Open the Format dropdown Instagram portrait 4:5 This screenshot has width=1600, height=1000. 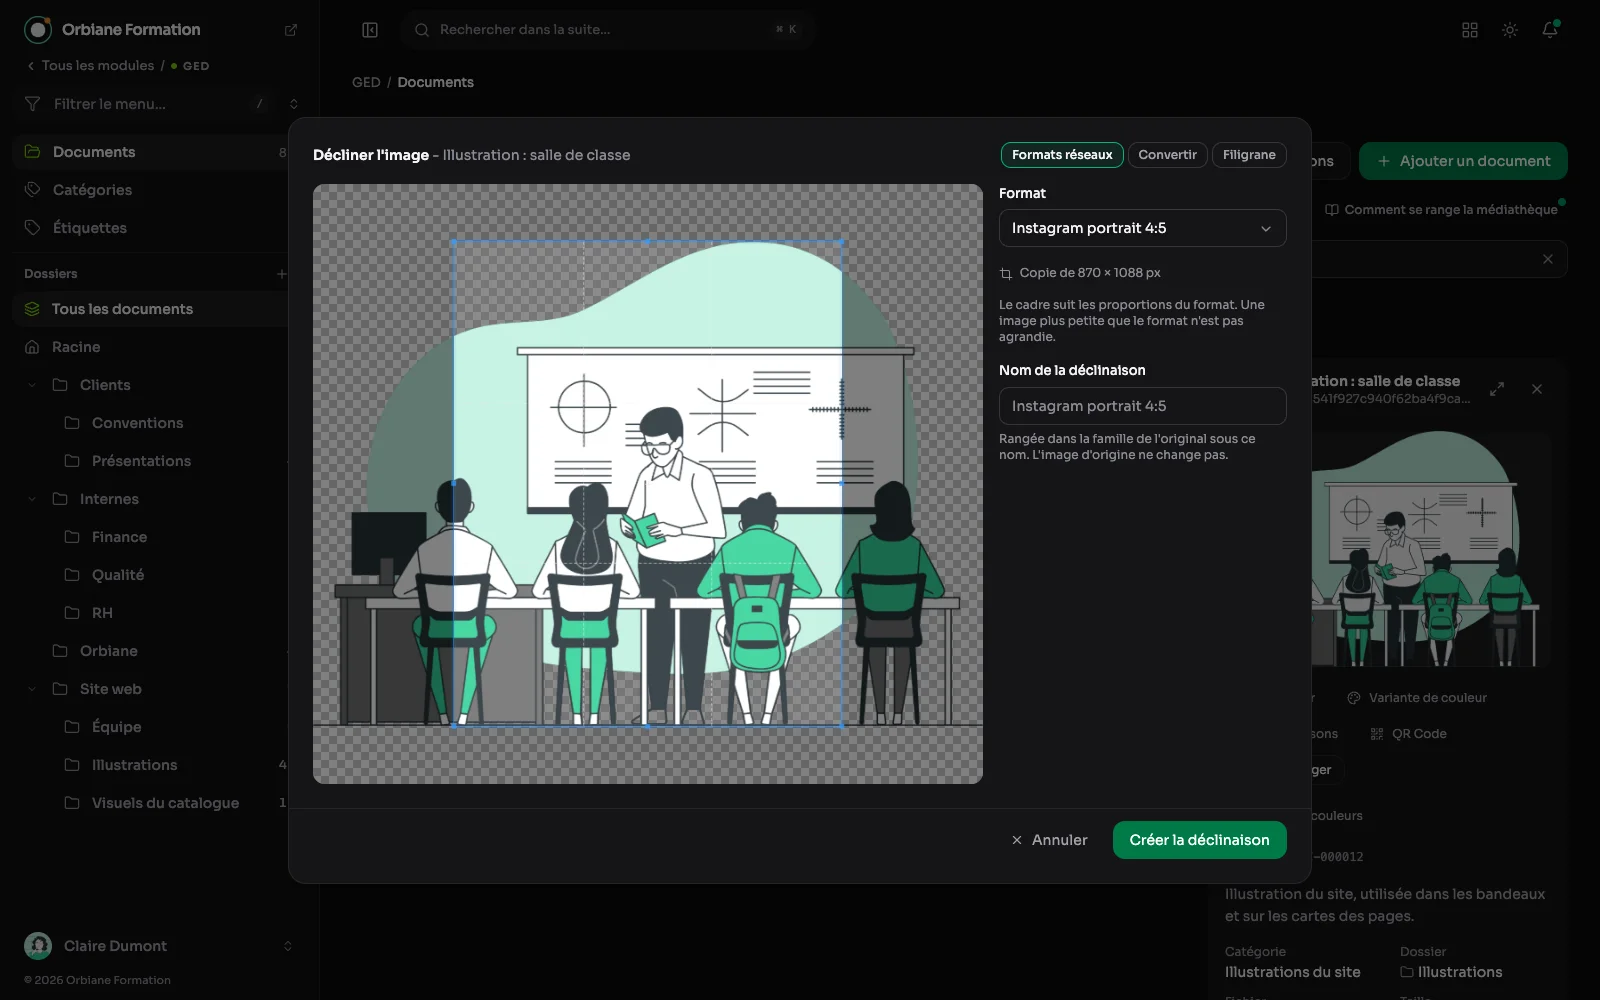(x=1142, y=228)
